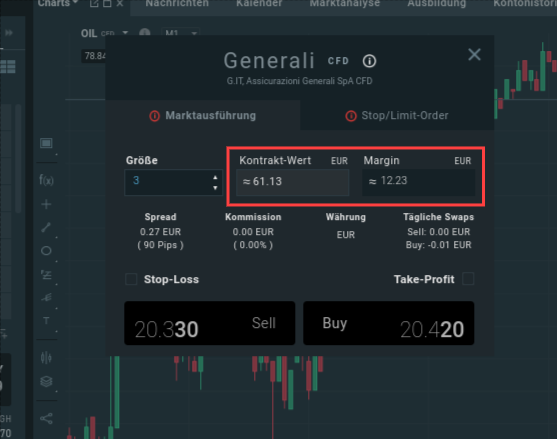Select the chart screen display tool
557x439 pixels.
tap(46, 143)
